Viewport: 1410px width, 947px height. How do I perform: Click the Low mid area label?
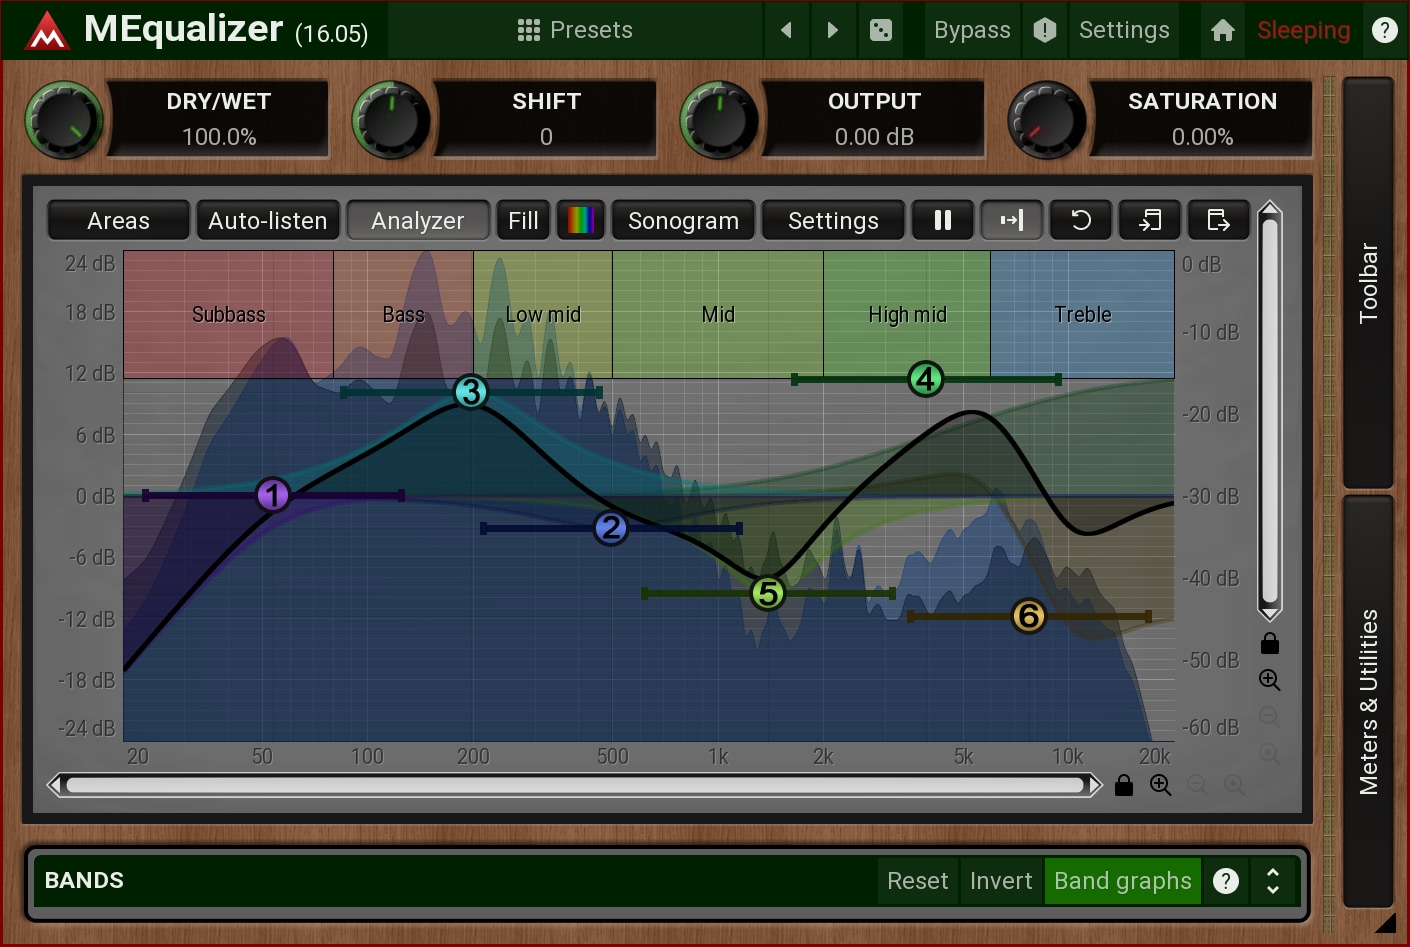coord(543,314)
